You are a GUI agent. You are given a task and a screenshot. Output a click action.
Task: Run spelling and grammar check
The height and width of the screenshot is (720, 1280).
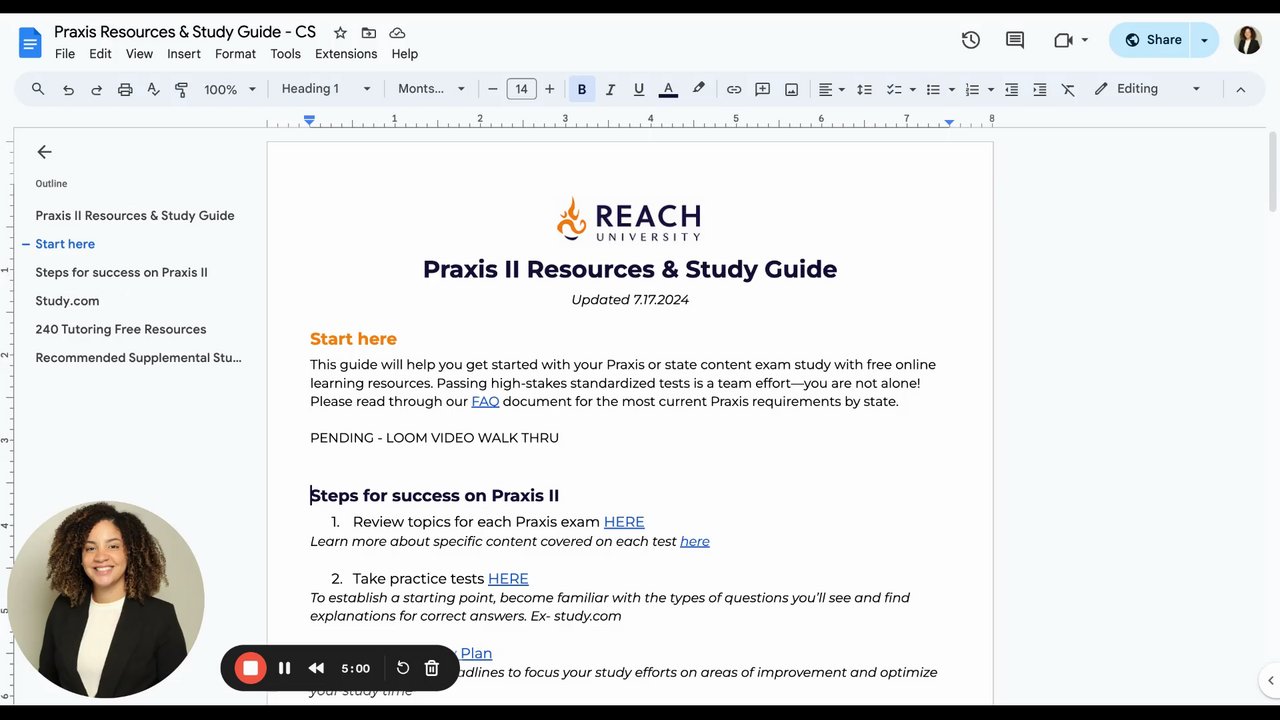pyautogui.click(x=153, y=89)
